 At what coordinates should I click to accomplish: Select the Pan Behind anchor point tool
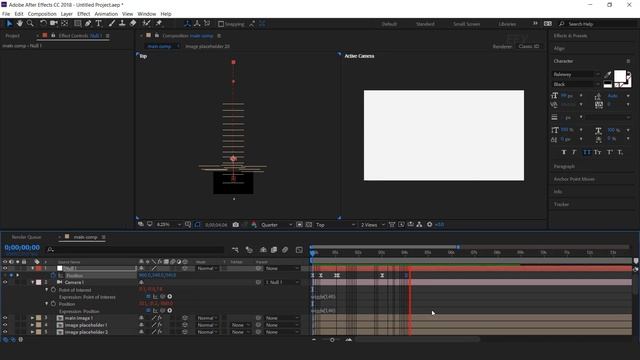[x=64, y=24]
